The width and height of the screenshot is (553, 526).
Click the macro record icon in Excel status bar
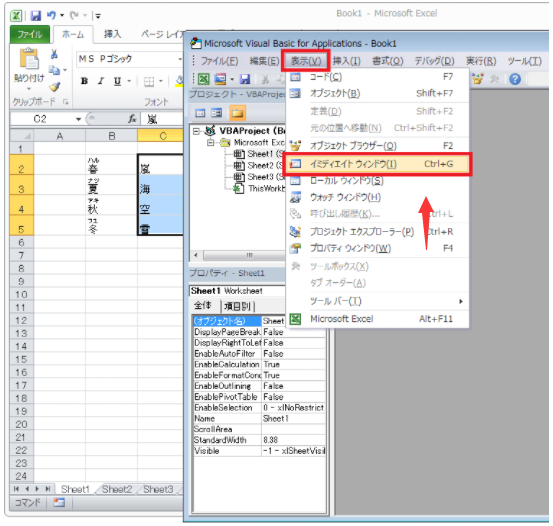(x=59, y=502)
